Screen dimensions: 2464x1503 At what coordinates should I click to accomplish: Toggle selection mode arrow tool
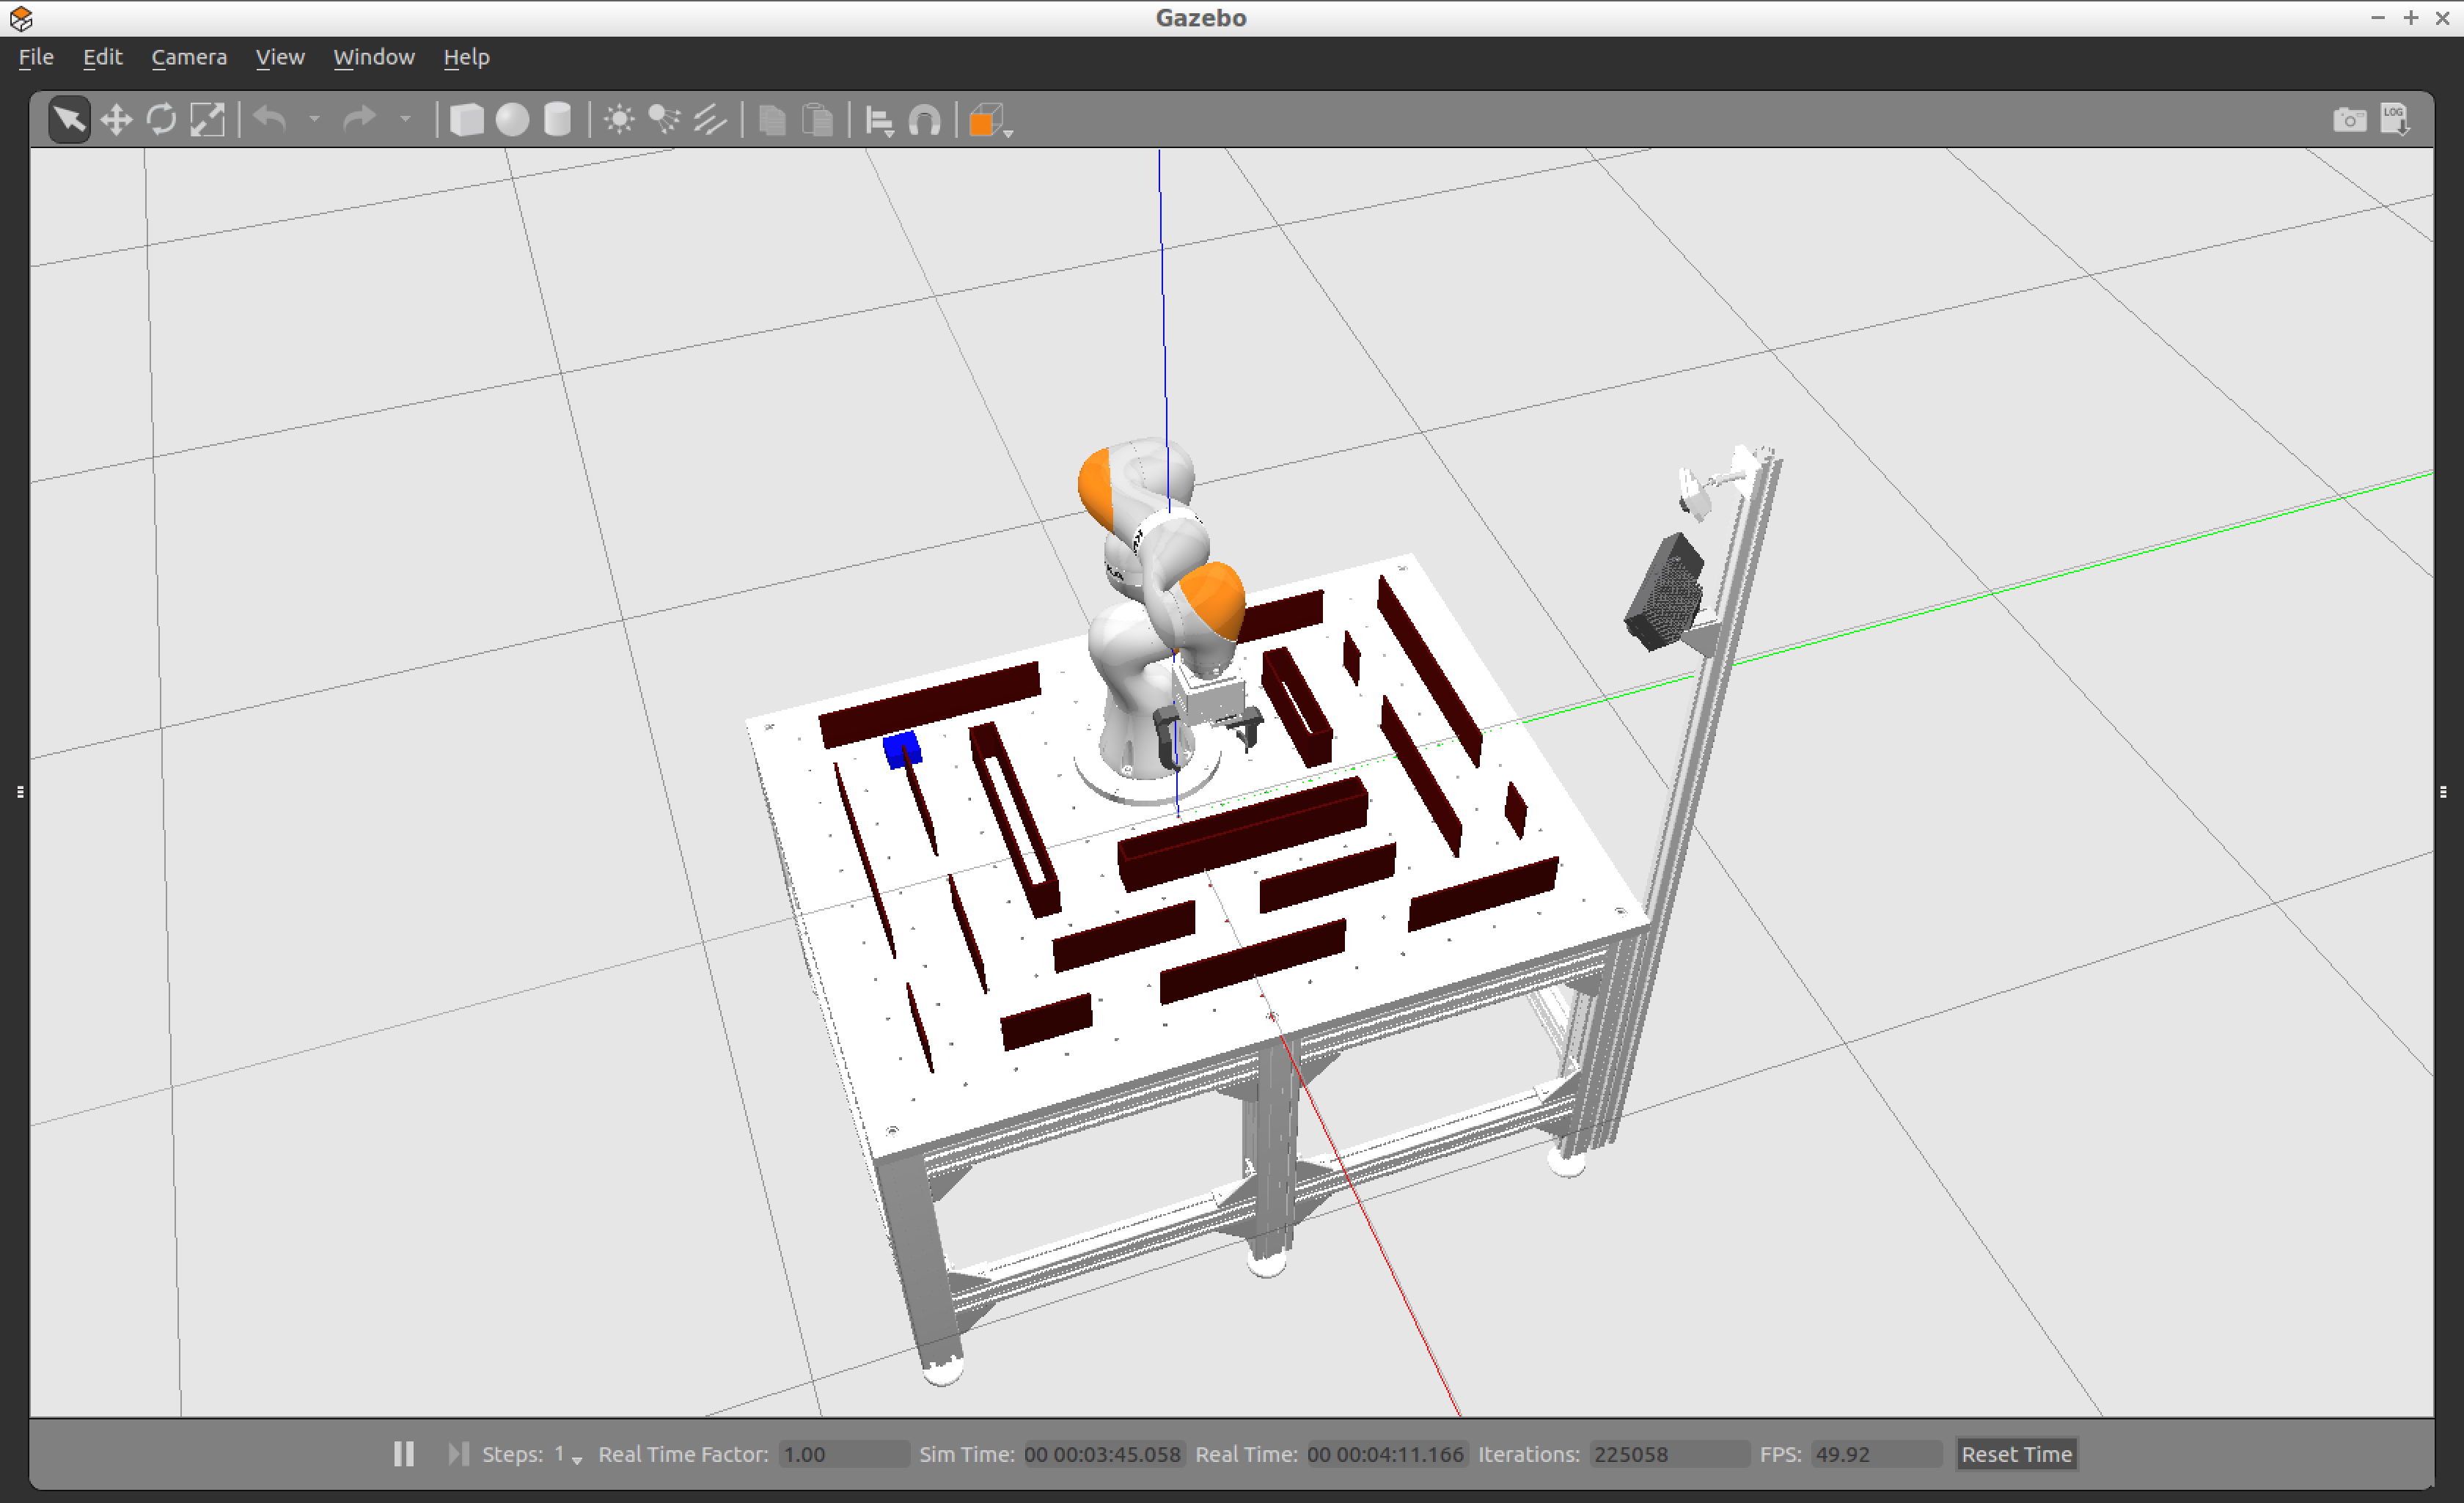tap(69, 120)
